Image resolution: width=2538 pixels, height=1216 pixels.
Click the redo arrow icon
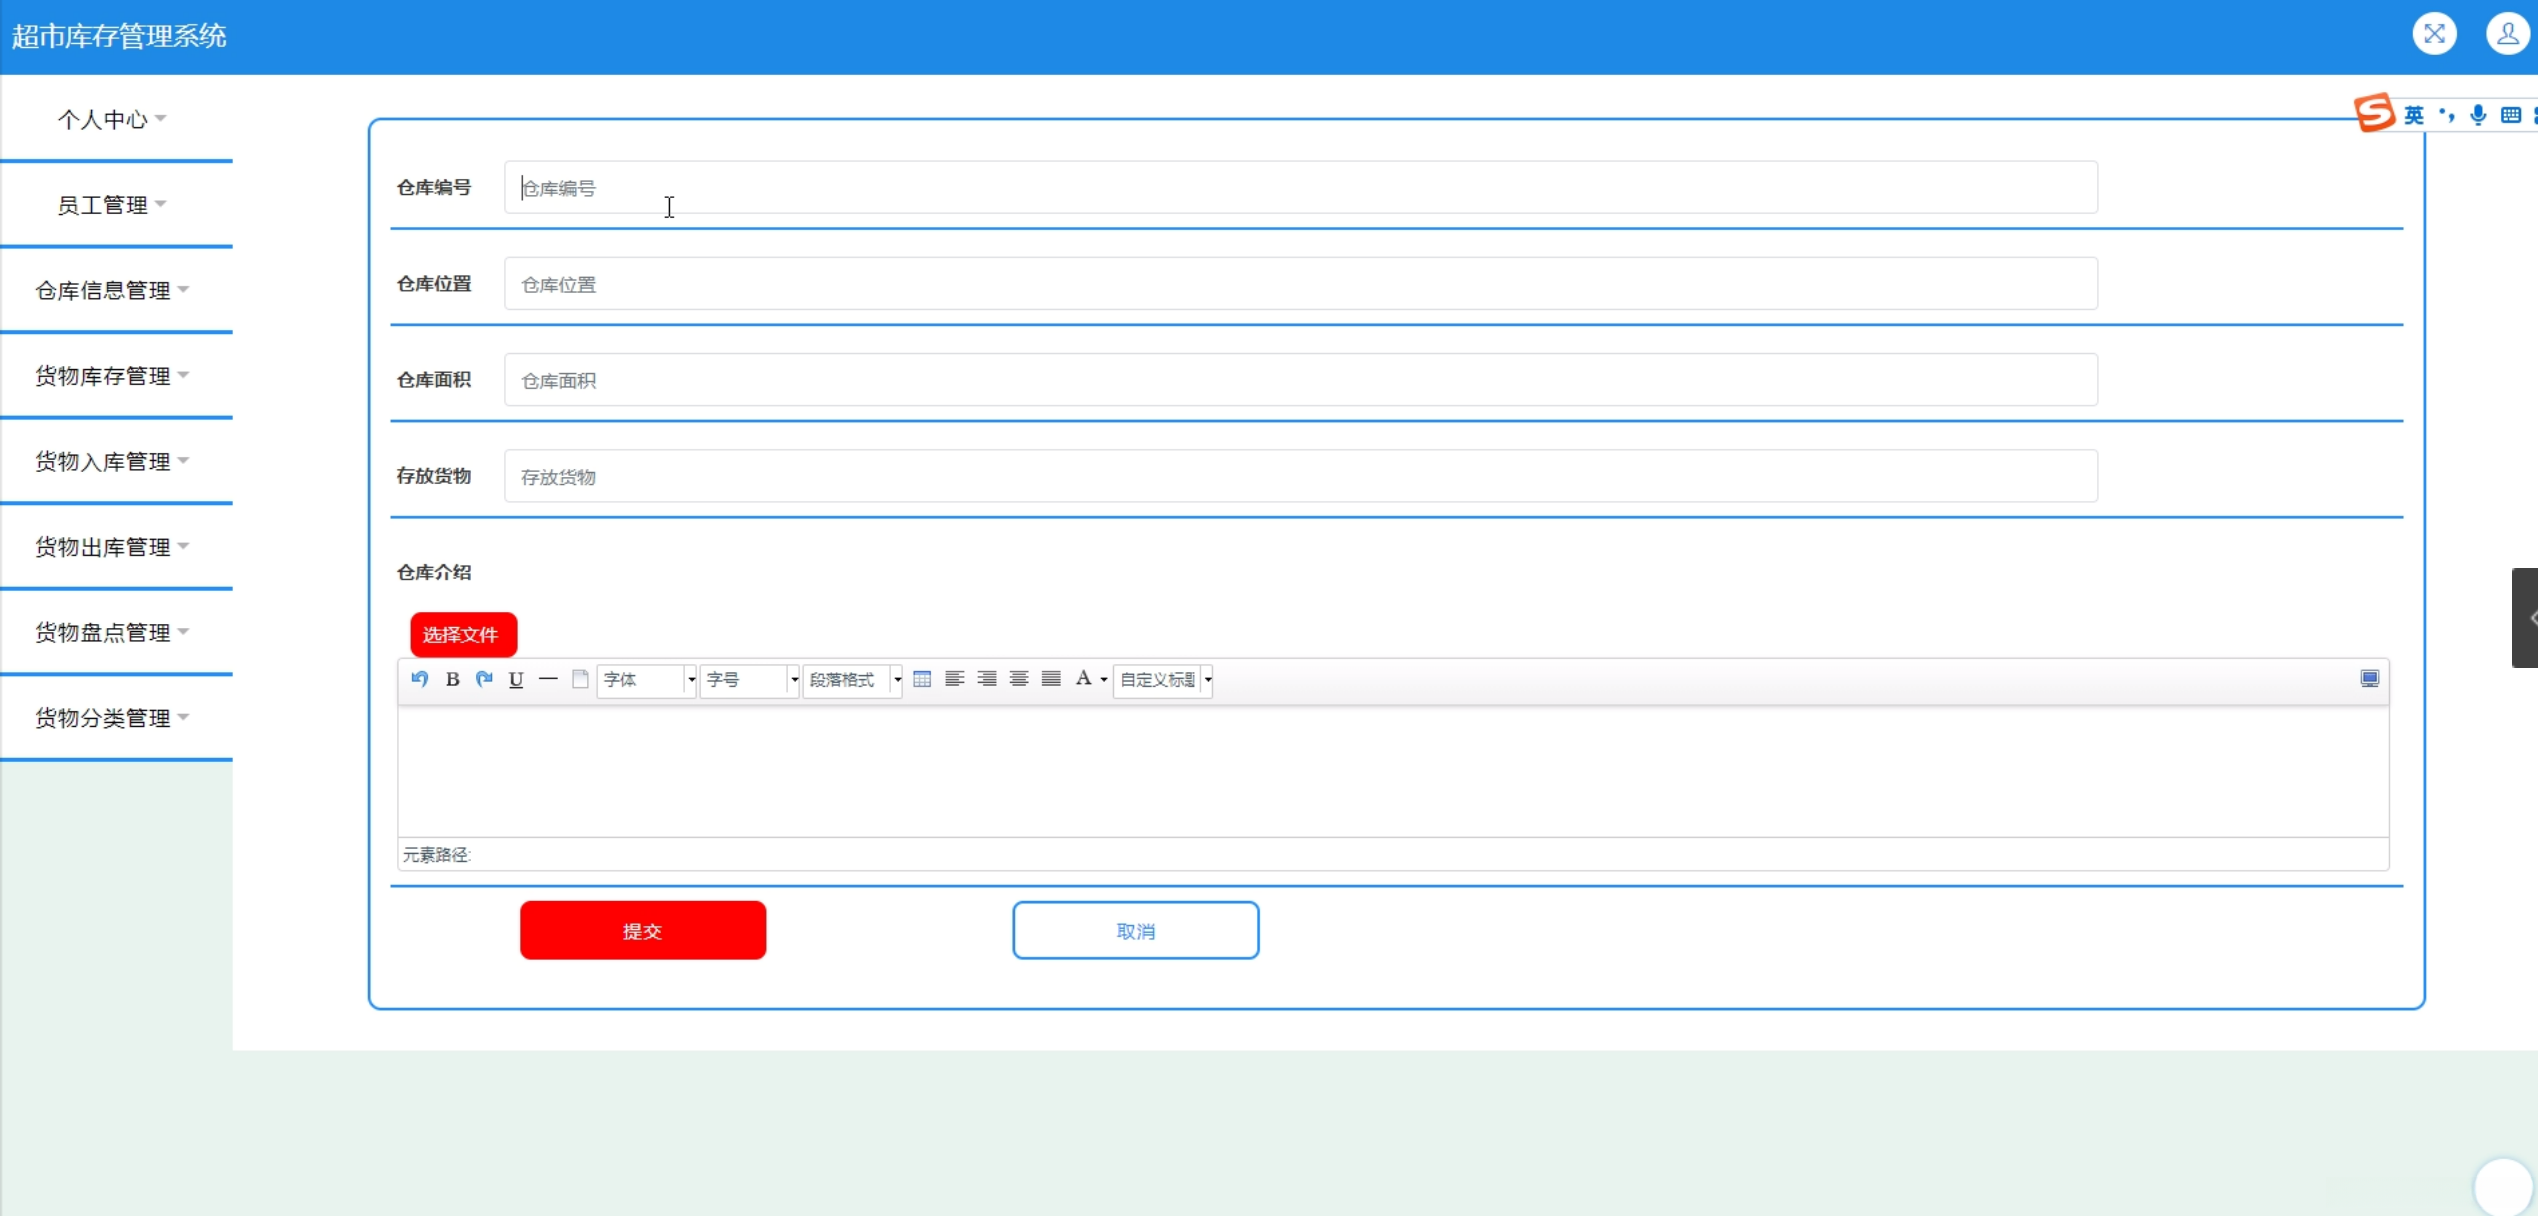[x=484, y=679]
